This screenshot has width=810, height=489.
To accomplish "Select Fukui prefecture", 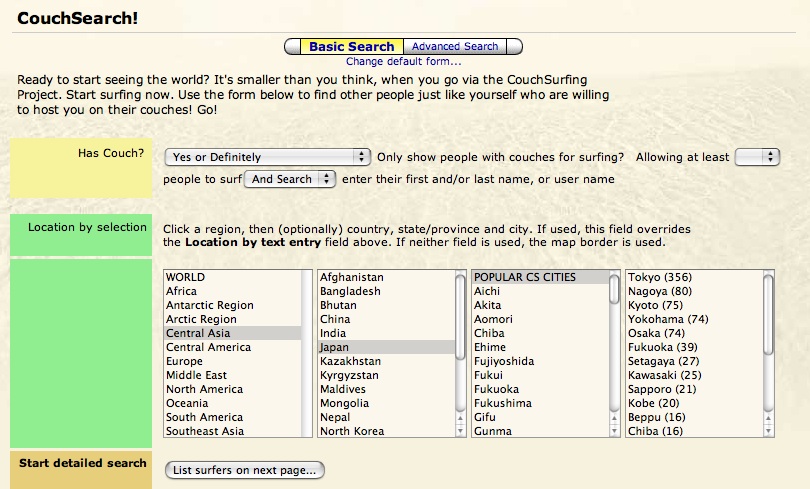I will 541,375.
